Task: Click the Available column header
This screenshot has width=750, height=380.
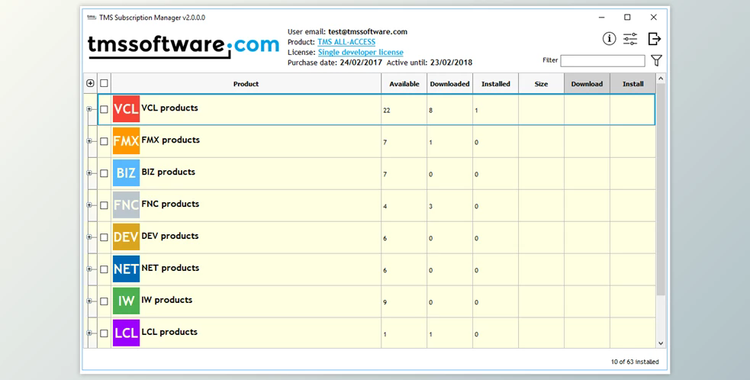Action: pos(404,84)
